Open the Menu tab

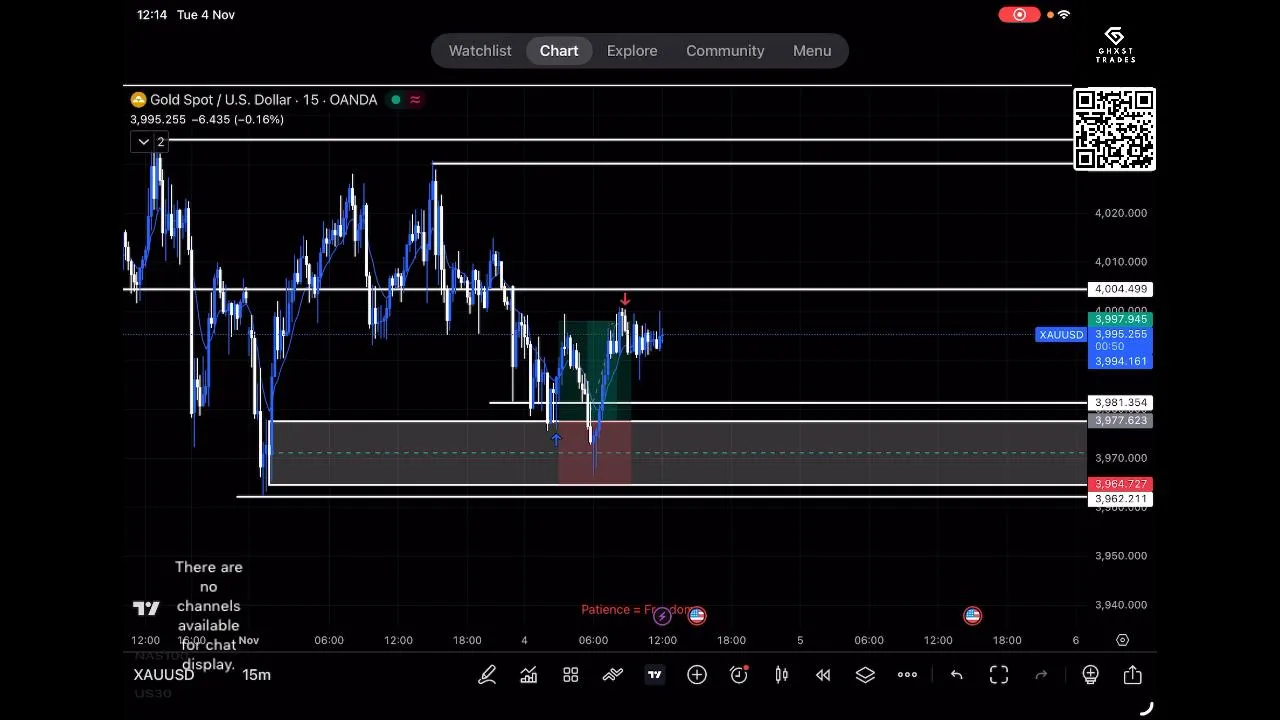(x=812, y=51)
